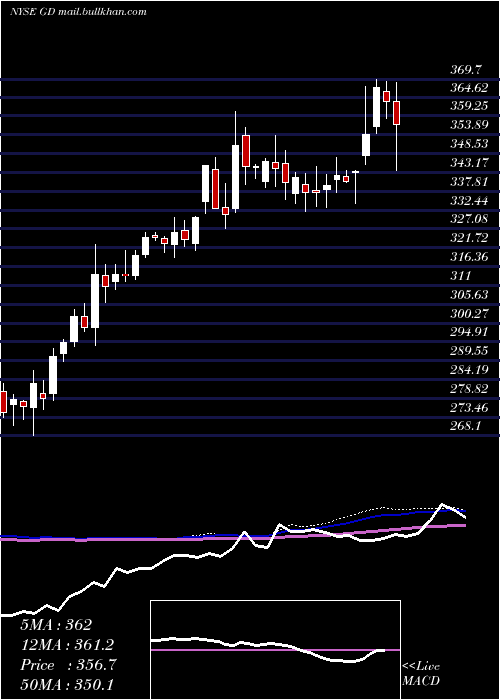Click the 273.46 price axis label

(469, 407)
